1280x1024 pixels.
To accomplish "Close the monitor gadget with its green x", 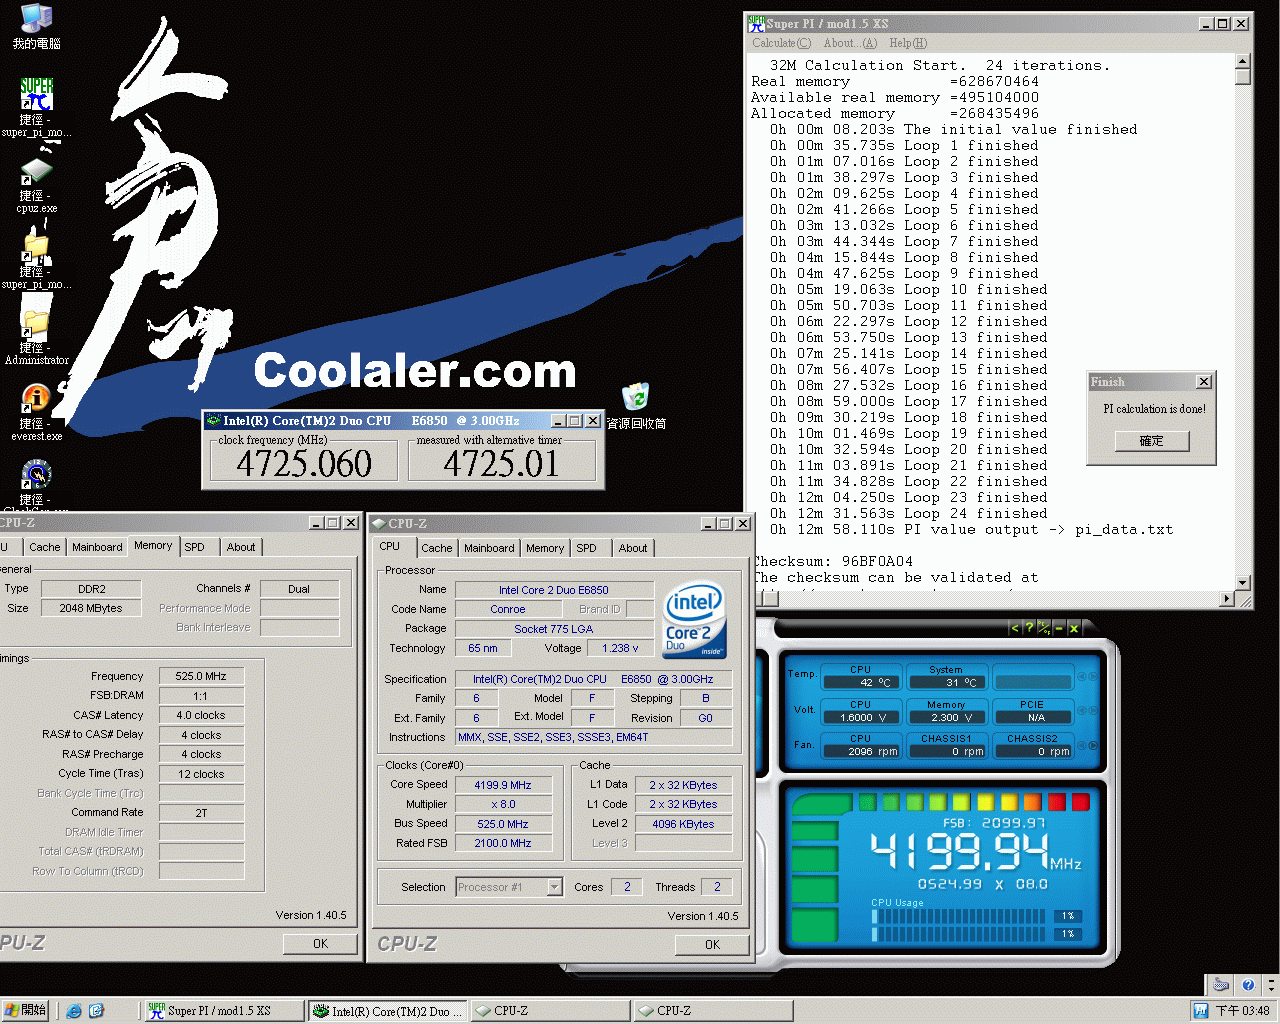I will [1073, 628].
